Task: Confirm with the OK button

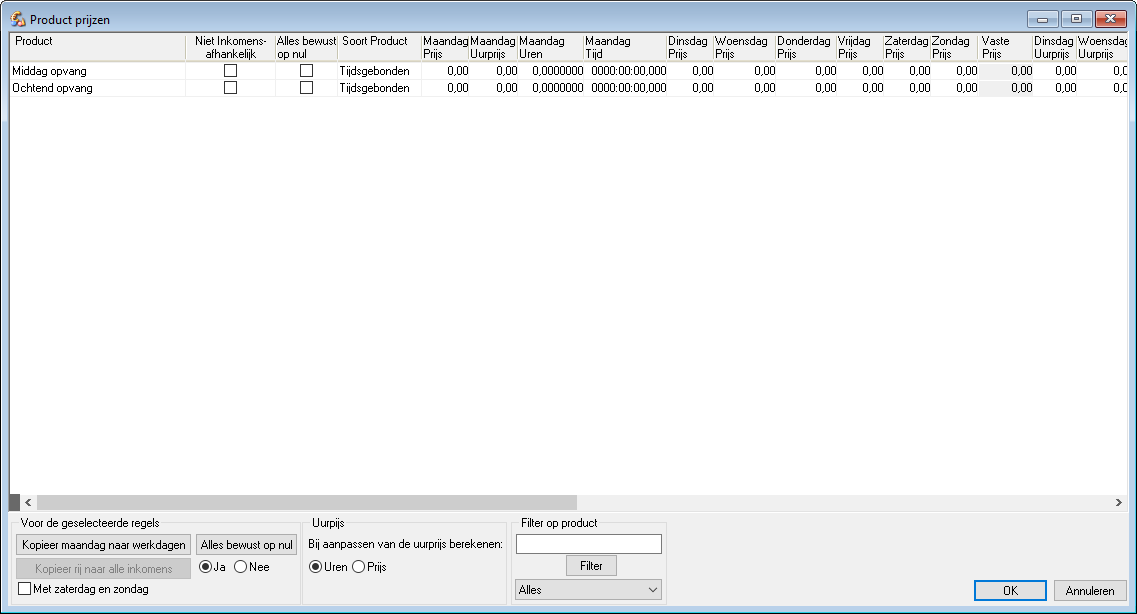Action: pos(1010,591)
